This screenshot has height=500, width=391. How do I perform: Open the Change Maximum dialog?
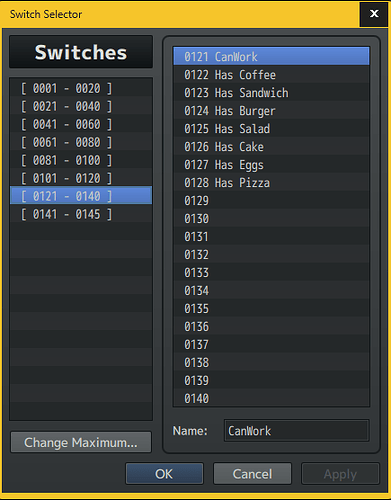tap(81, 442)
